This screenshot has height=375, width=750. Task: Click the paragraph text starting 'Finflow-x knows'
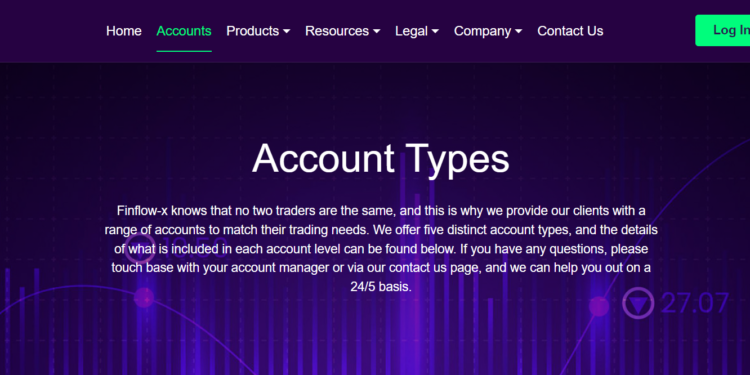tap(381, 249)
